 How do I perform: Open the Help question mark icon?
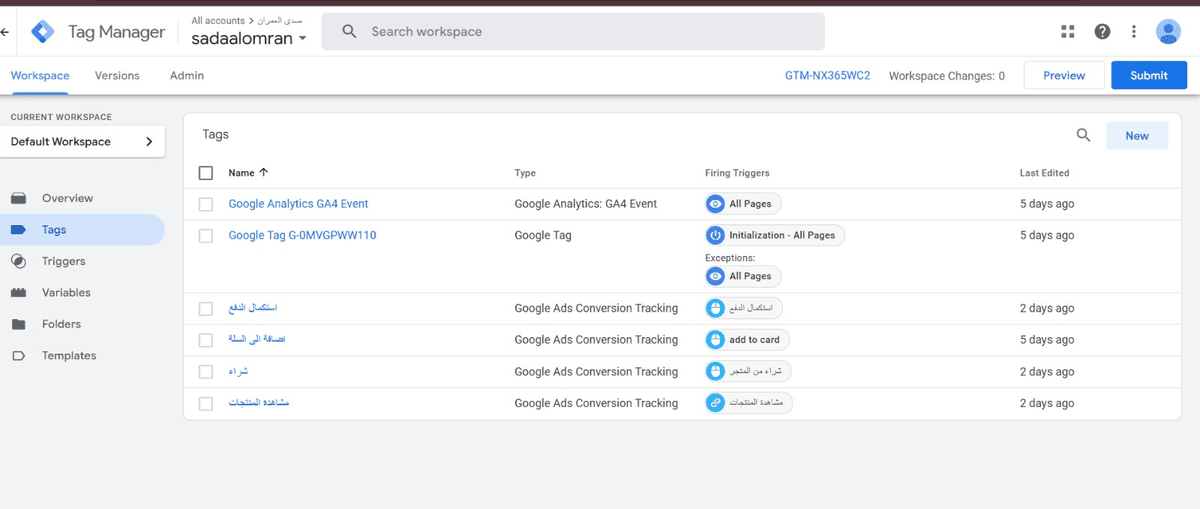pos(1102,32)
